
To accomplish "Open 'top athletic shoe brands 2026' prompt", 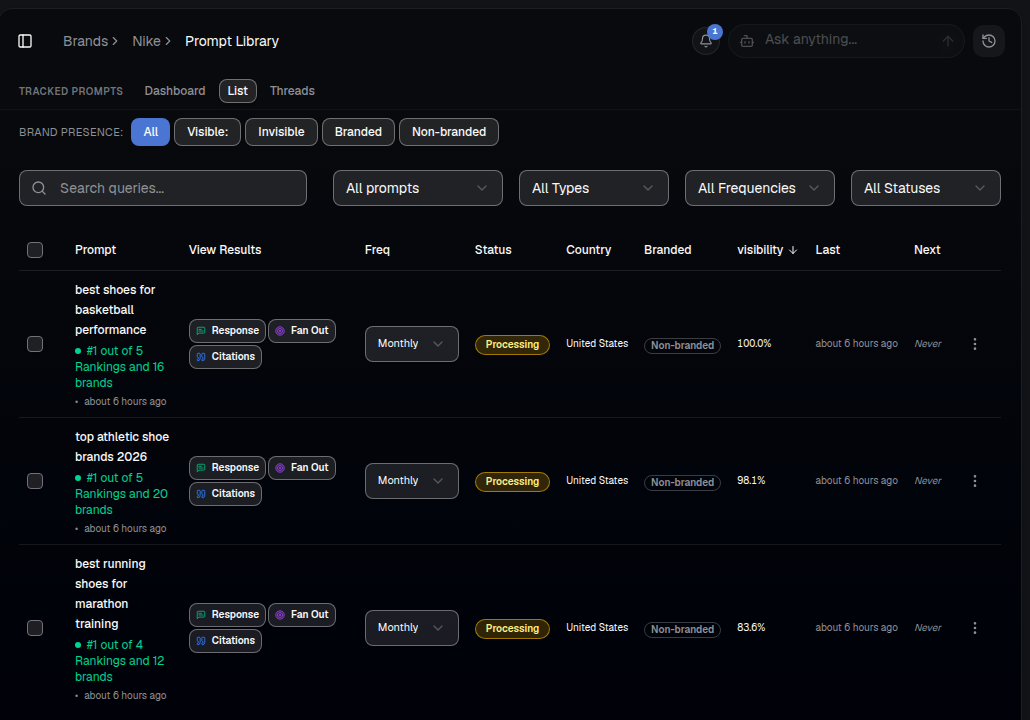I will point(122,447).
